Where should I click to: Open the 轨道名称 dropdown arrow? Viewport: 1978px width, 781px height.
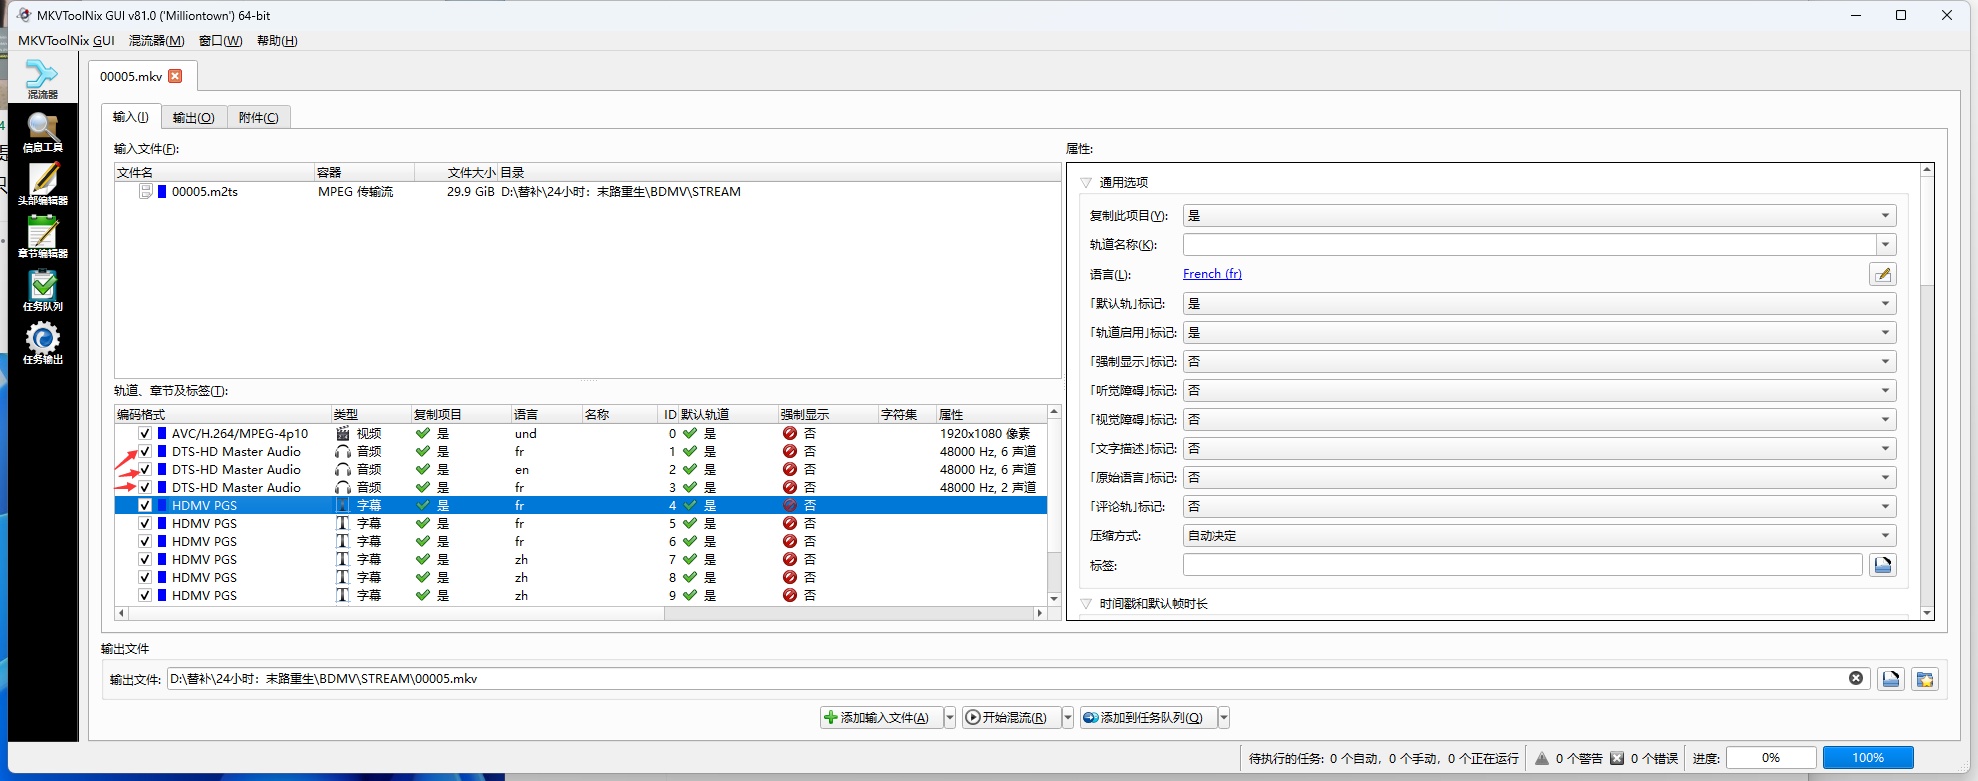coord(1885,244)
